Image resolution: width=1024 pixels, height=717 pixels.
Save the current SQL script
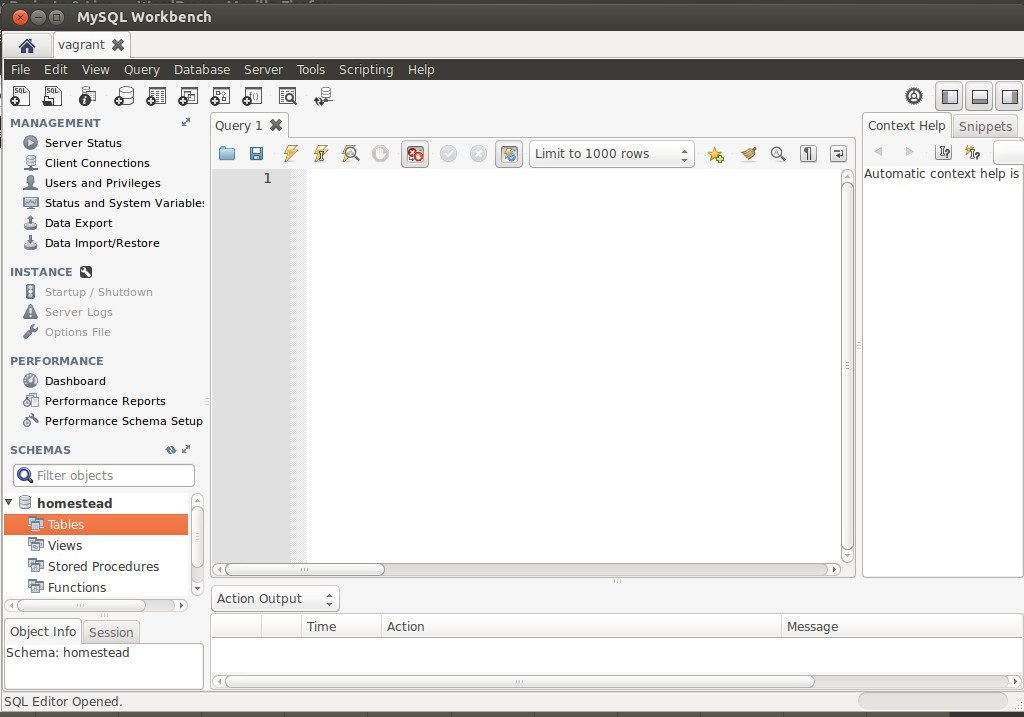(x=256, y=154)
